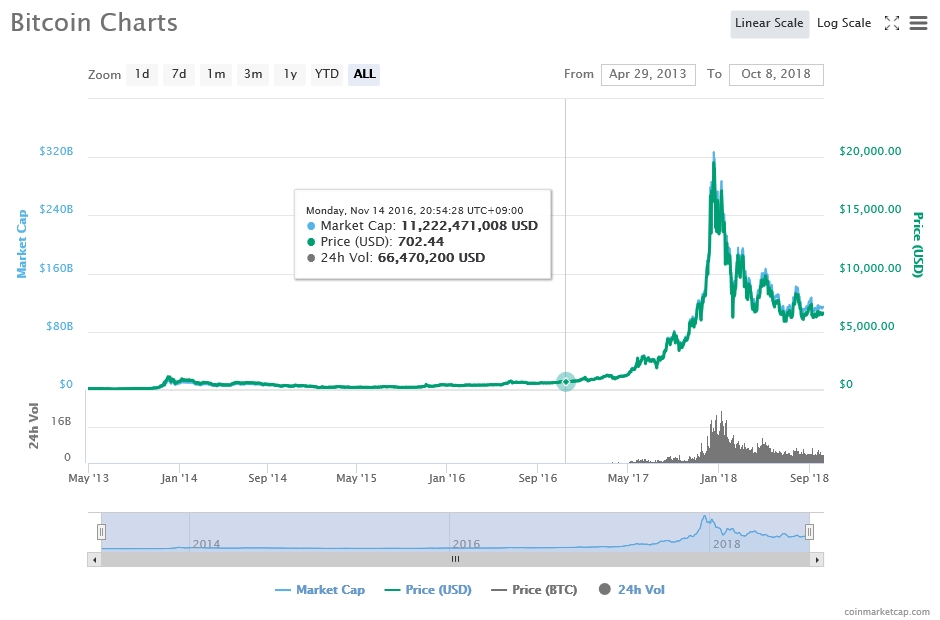Set zoom range to 7d

click(x=179, y=74)
